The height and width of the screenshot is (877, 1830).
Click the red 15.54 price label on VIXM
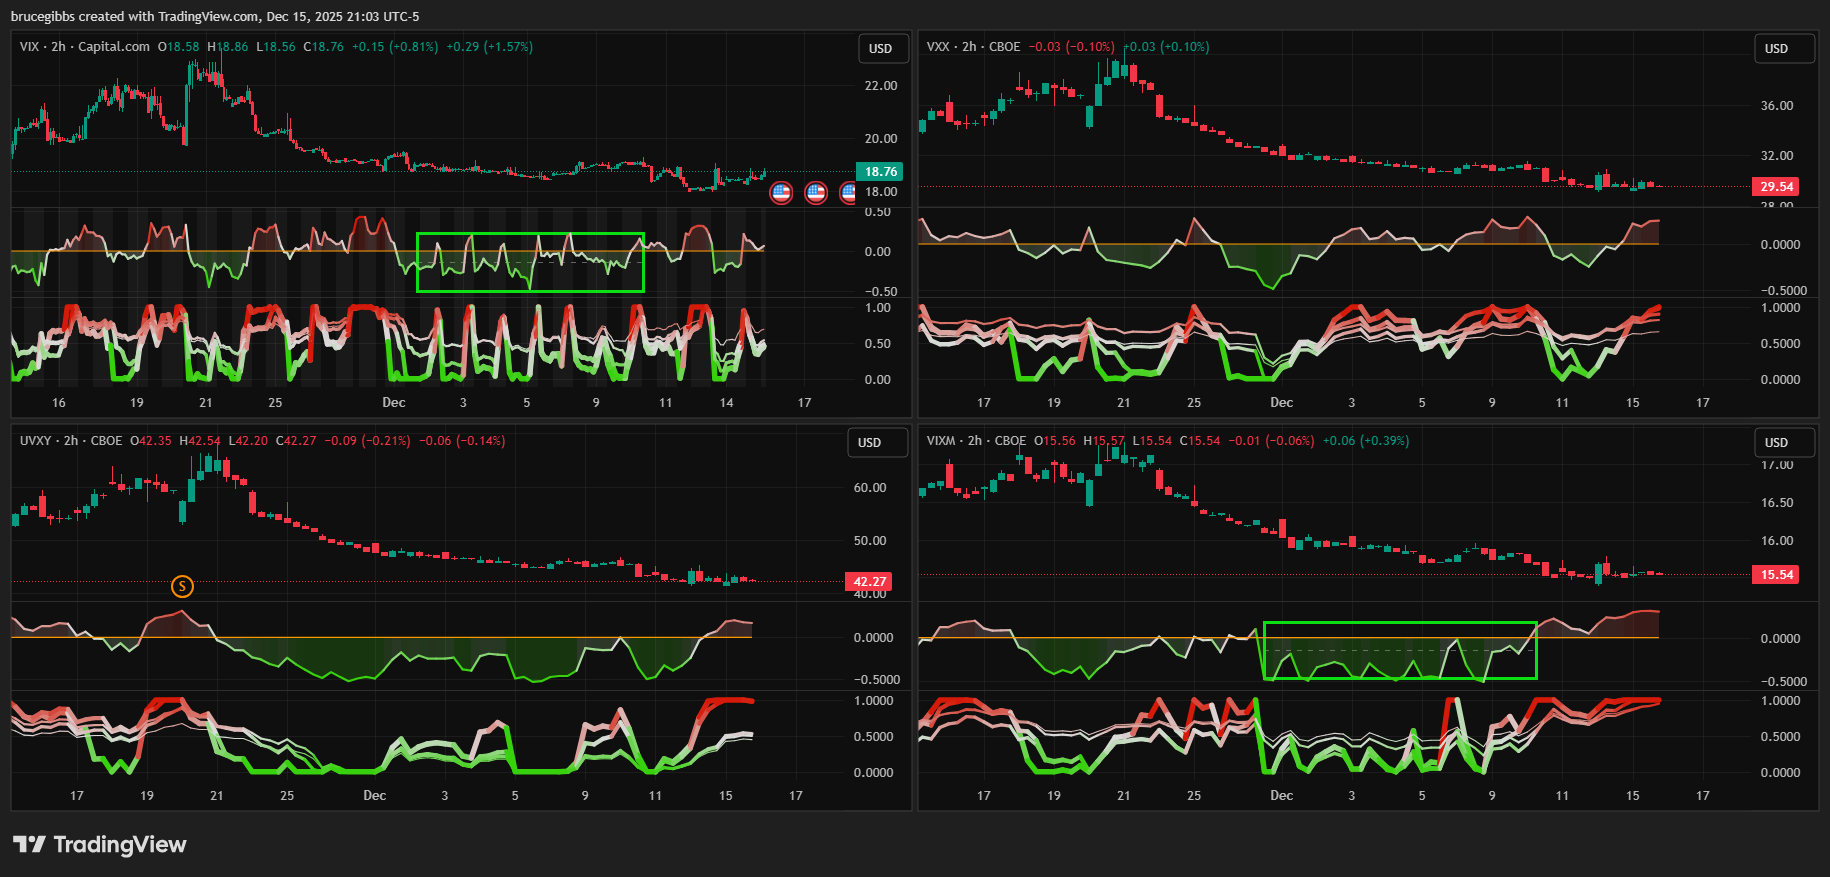(1776, 575)
